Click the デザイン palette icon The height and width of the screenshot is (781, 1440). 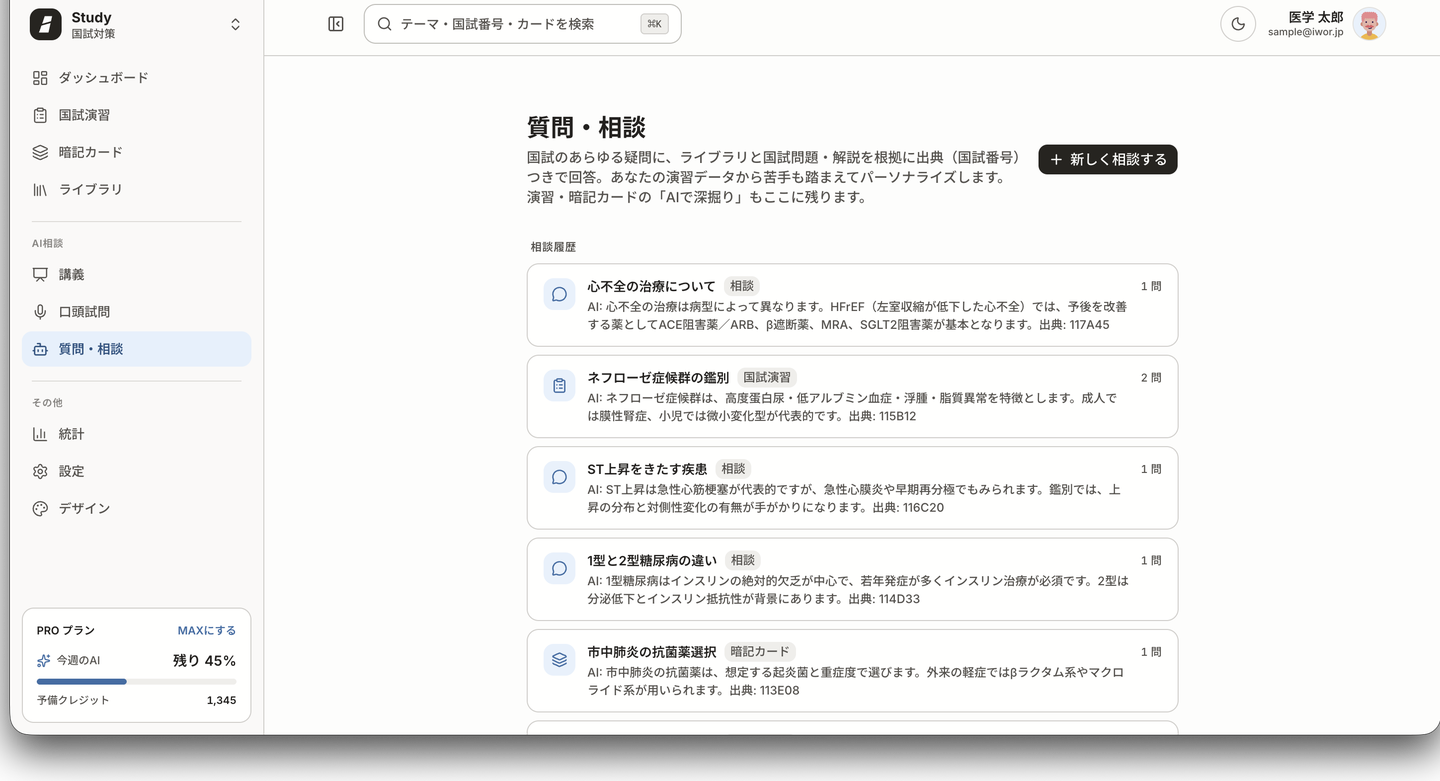[40, 508]
